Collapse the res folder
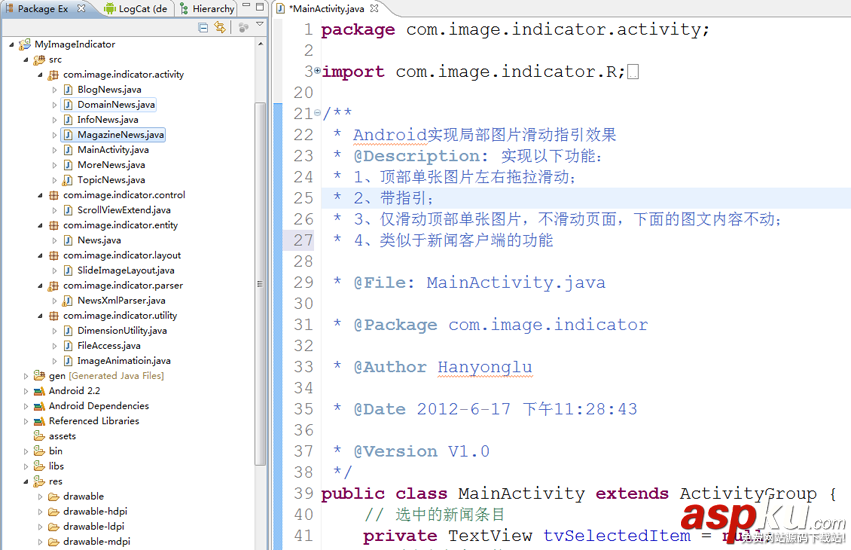Viewport: 851px width, 550px height. click(x=26, y=482)
